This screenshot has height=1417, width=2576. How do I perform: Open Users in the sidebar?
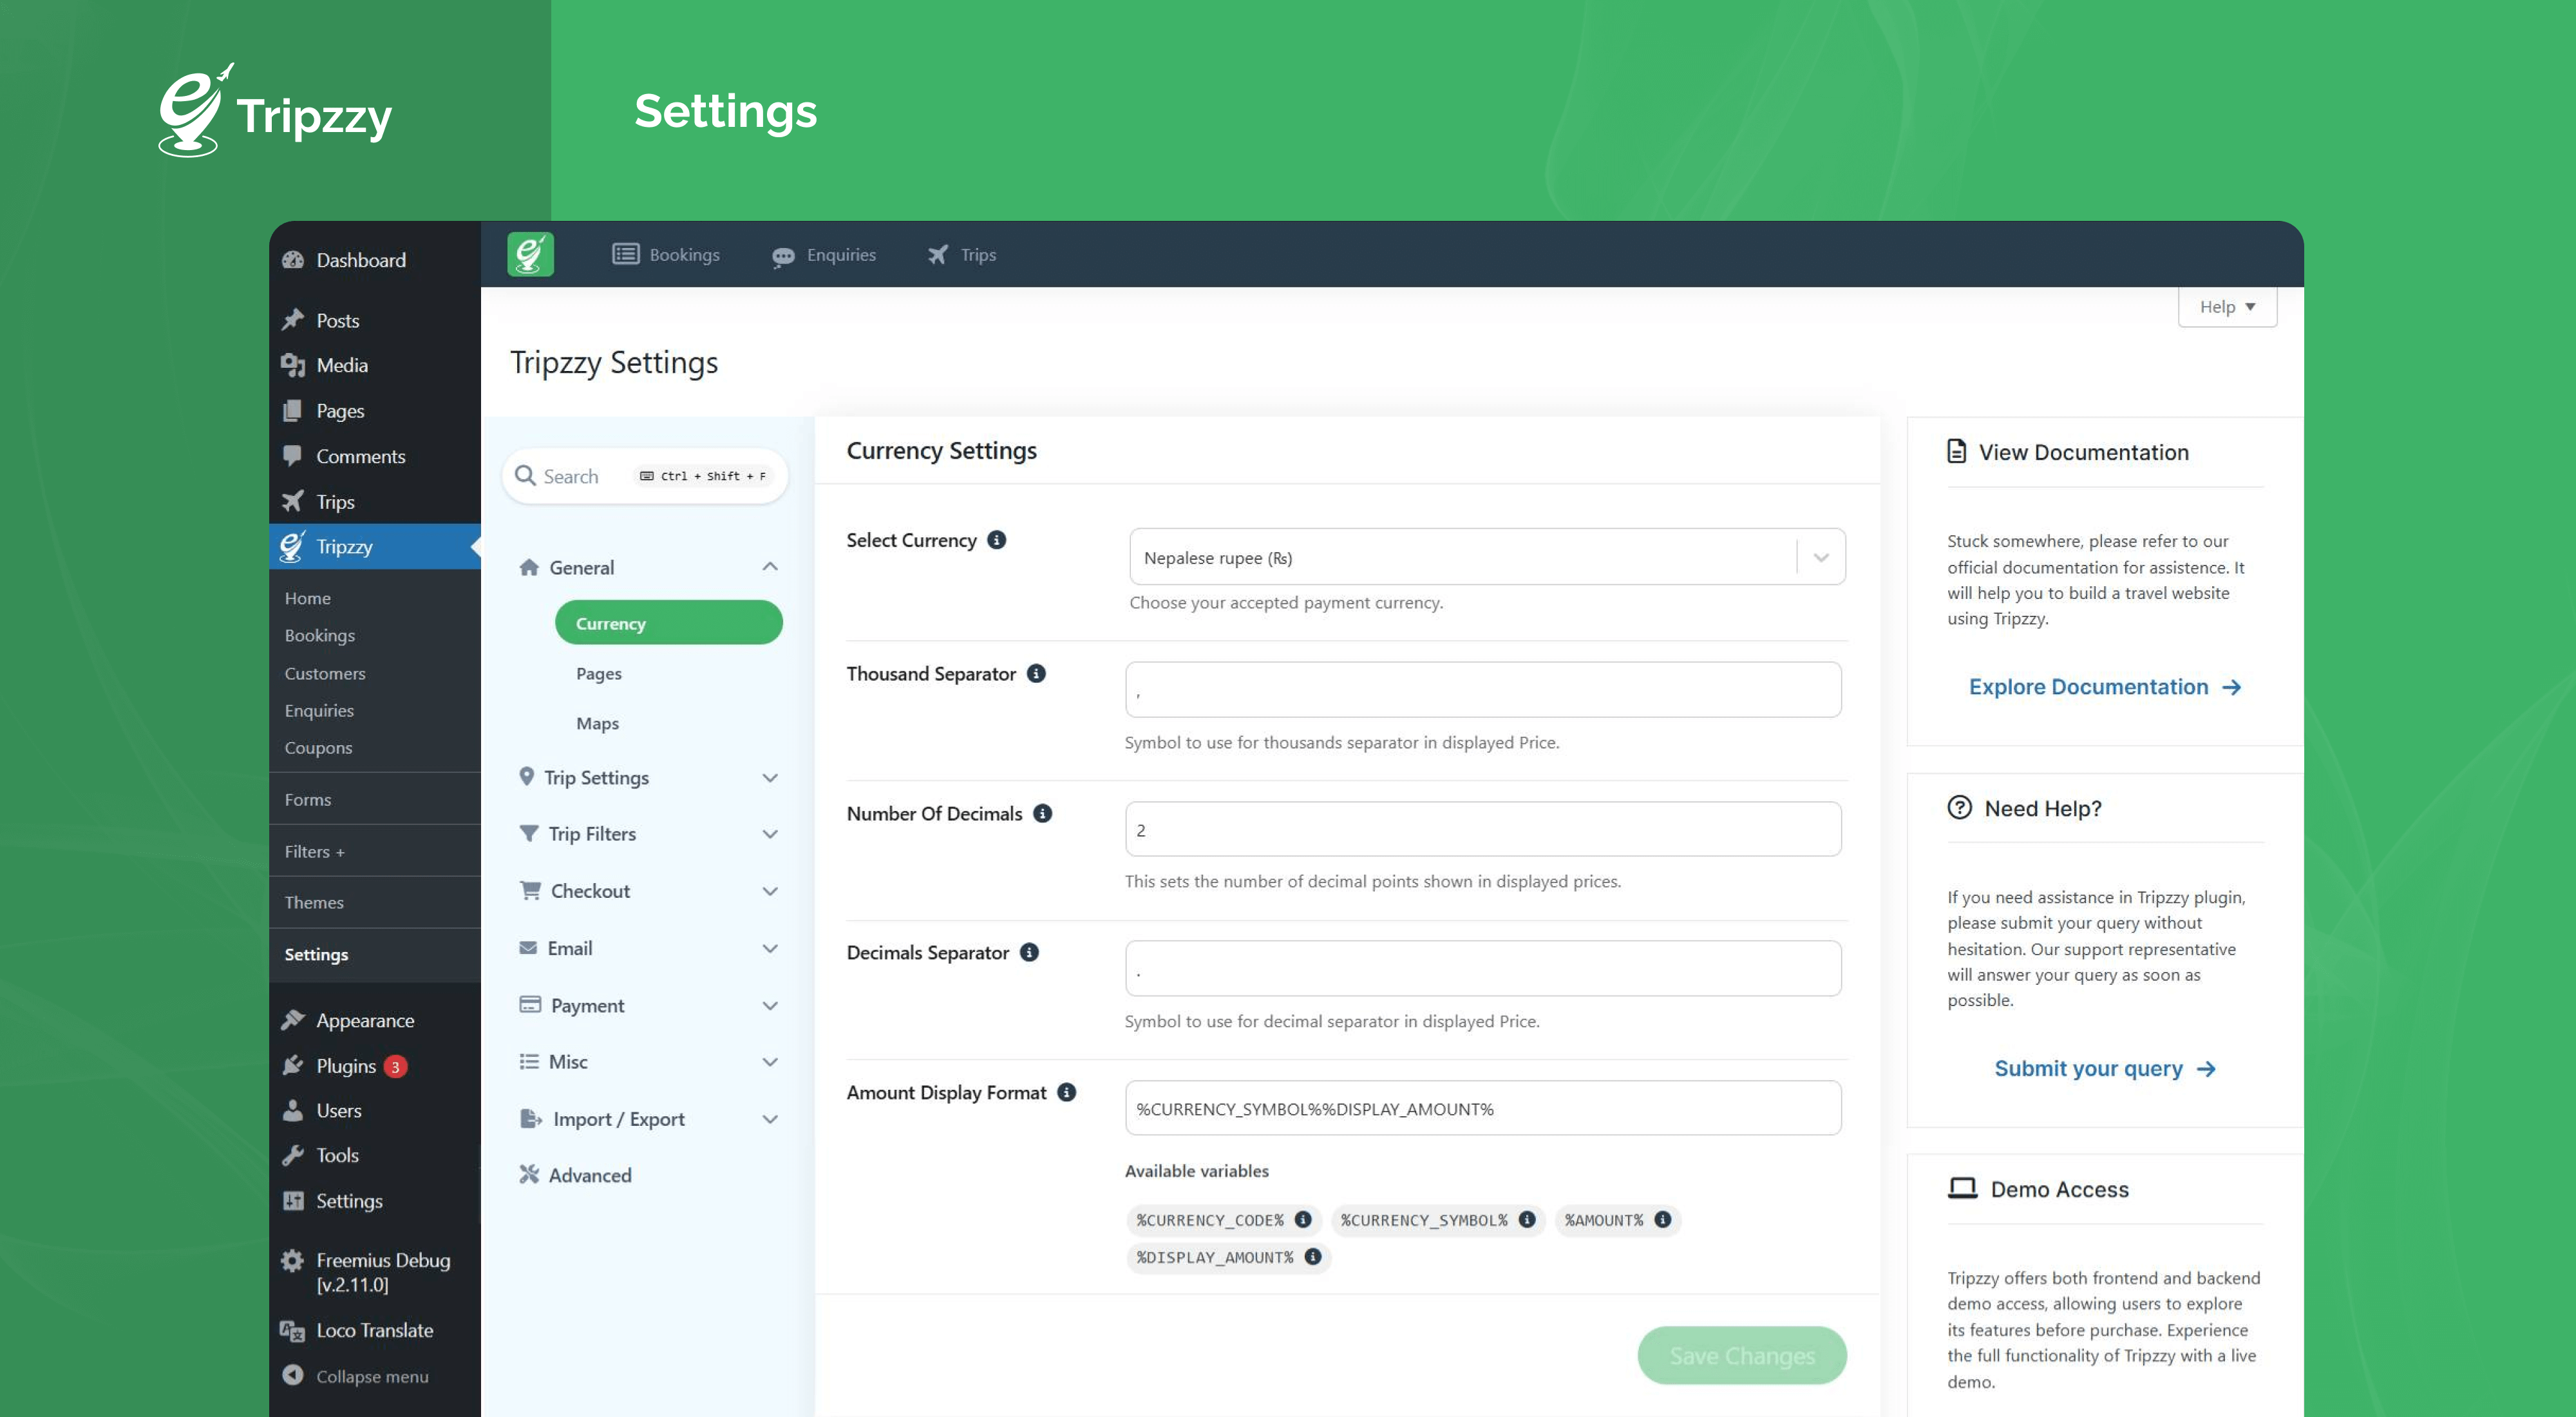(x=375, y=1110)
